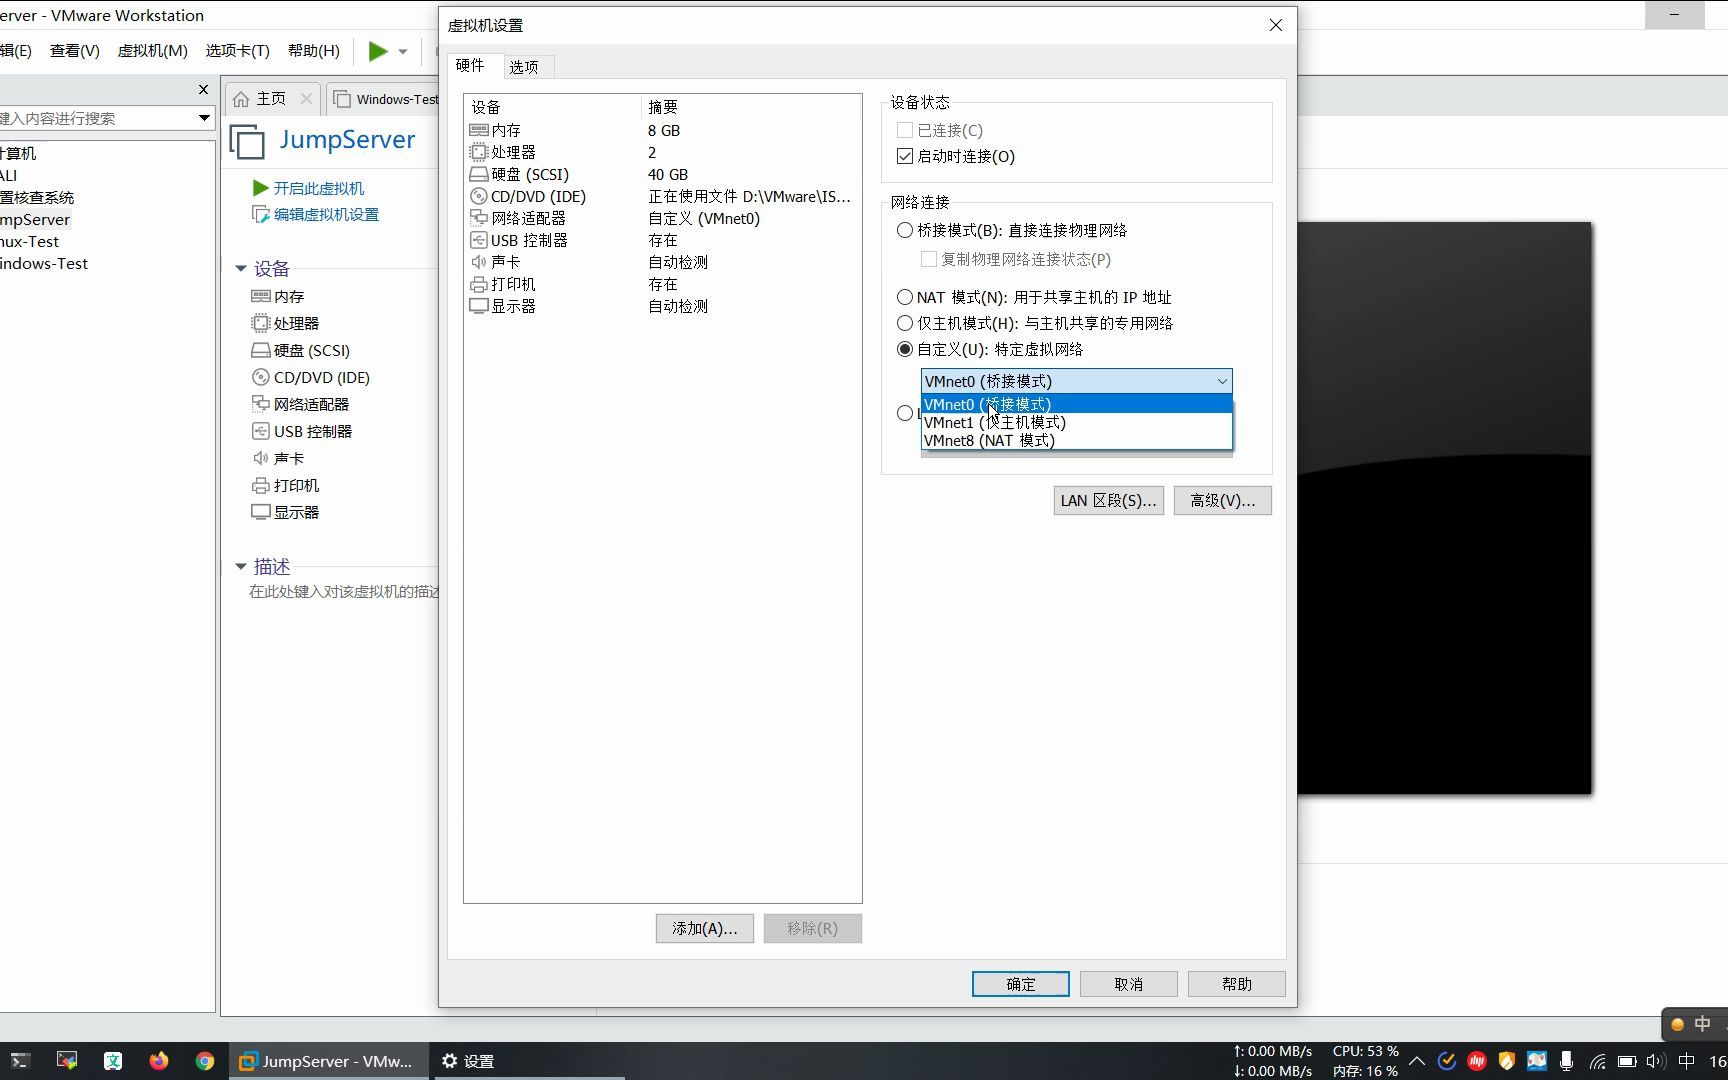
Task: Toggle the 启动时连接(O) checkbox
Action: [x=905, y=156]
